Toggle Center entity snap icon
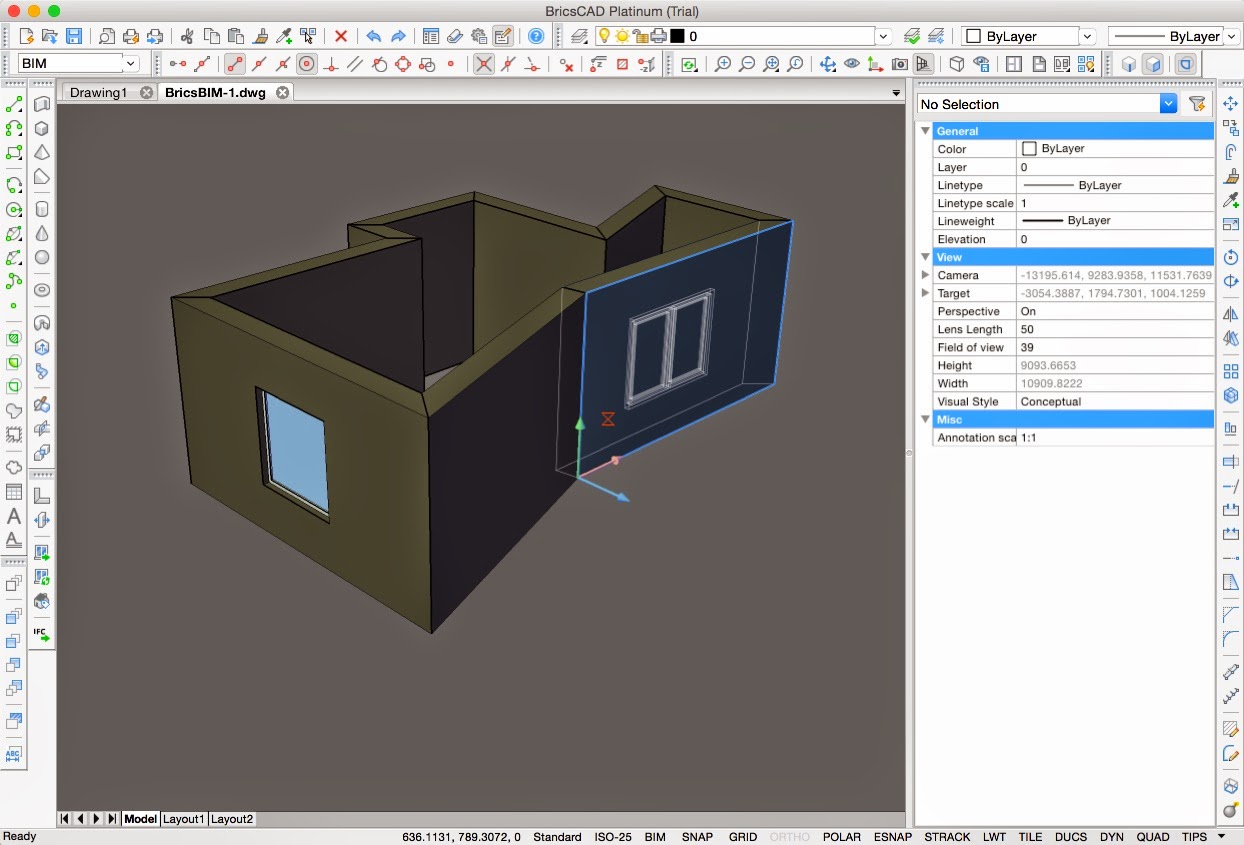The image size is (1244, 845). point(307,64)
